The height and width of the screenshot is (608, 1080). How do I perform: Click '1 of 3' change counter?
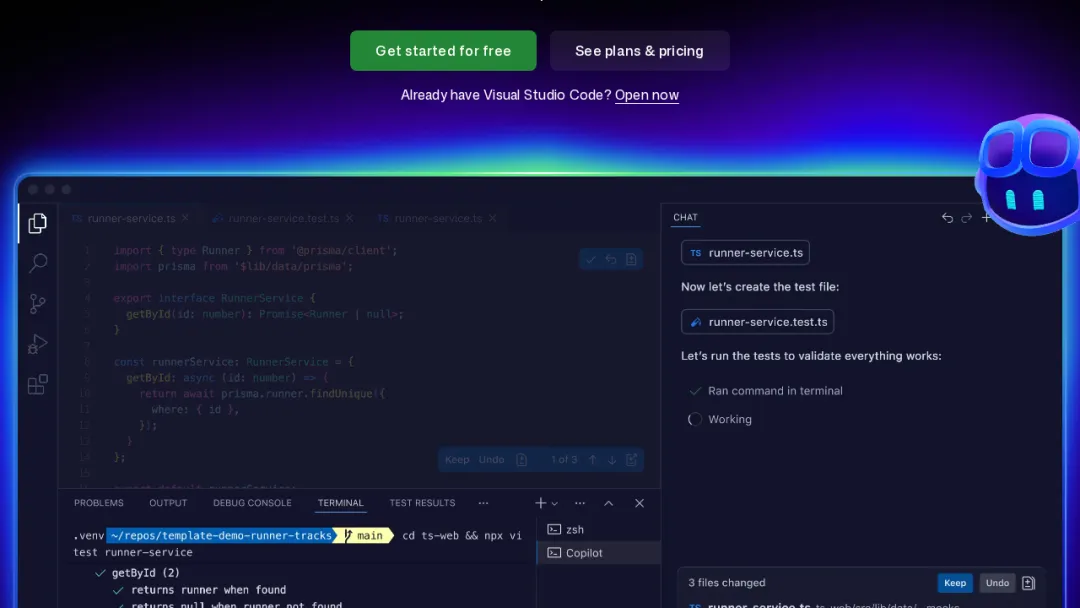coord(563,460)
